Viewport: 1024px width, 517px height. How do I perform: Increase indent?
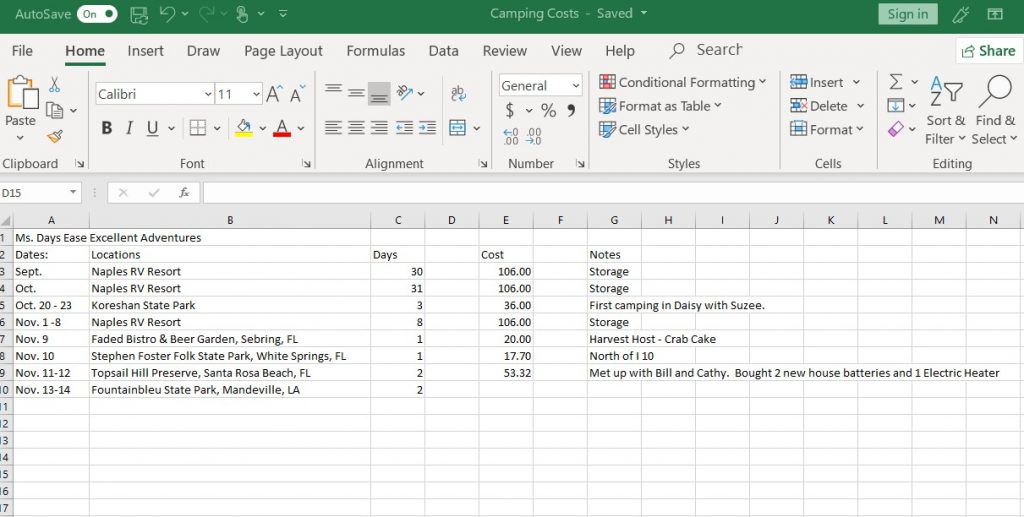[428, 128]
